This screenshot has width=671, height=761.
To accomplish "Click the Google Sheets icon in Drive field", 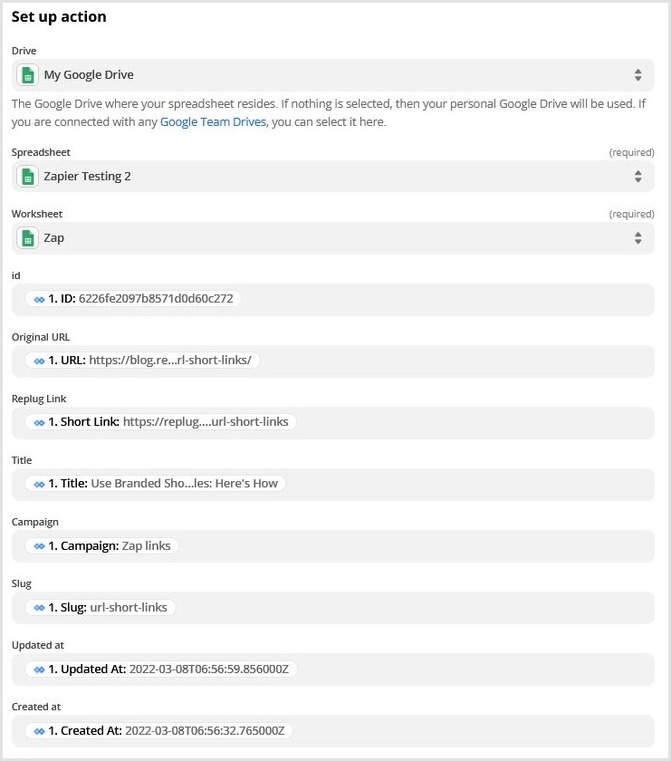I will pos(29,75).
